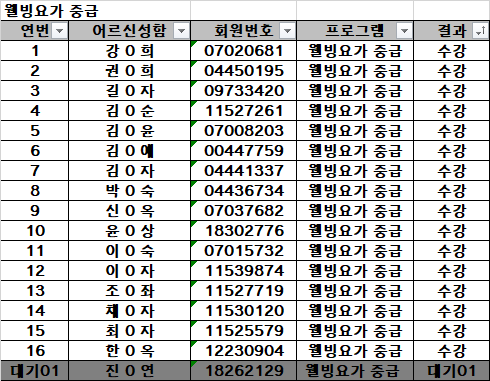
Task: Open the 어르신성함 column filter dropdown
Action: [x=182, y=31]
